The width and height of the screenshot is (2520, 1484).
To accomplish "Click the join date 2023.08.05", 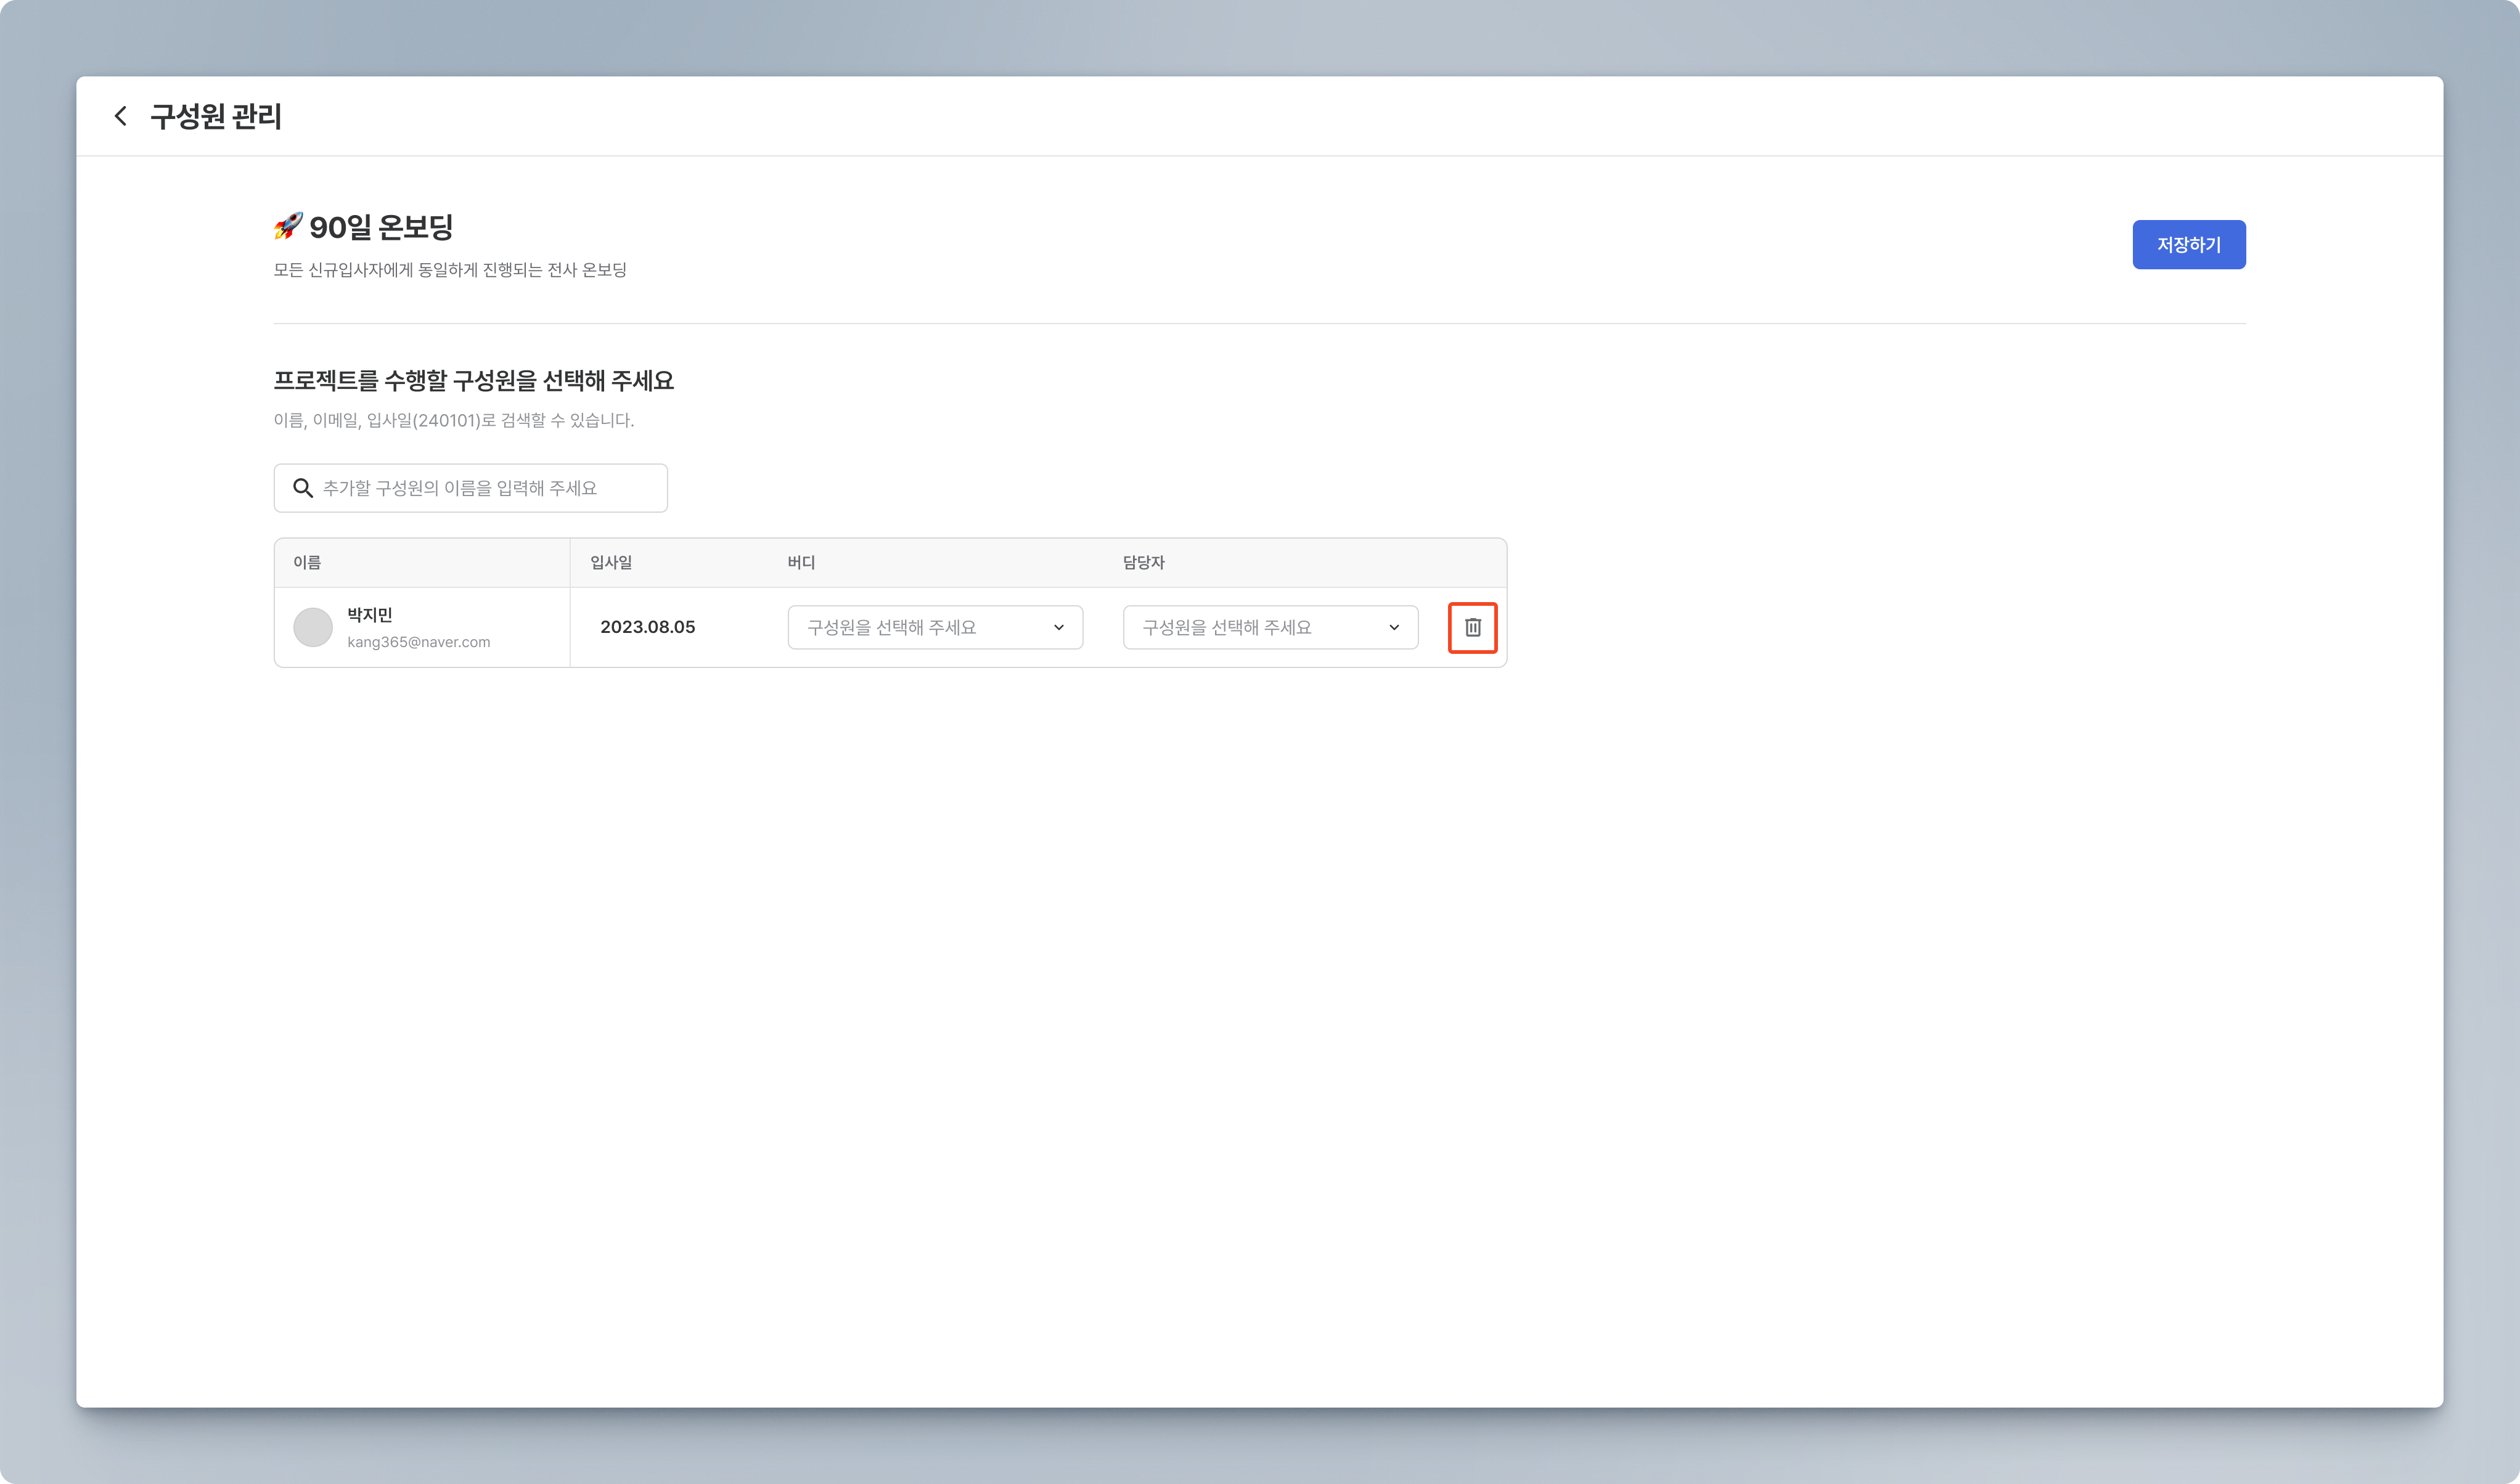I will click(x=647, y=627).
